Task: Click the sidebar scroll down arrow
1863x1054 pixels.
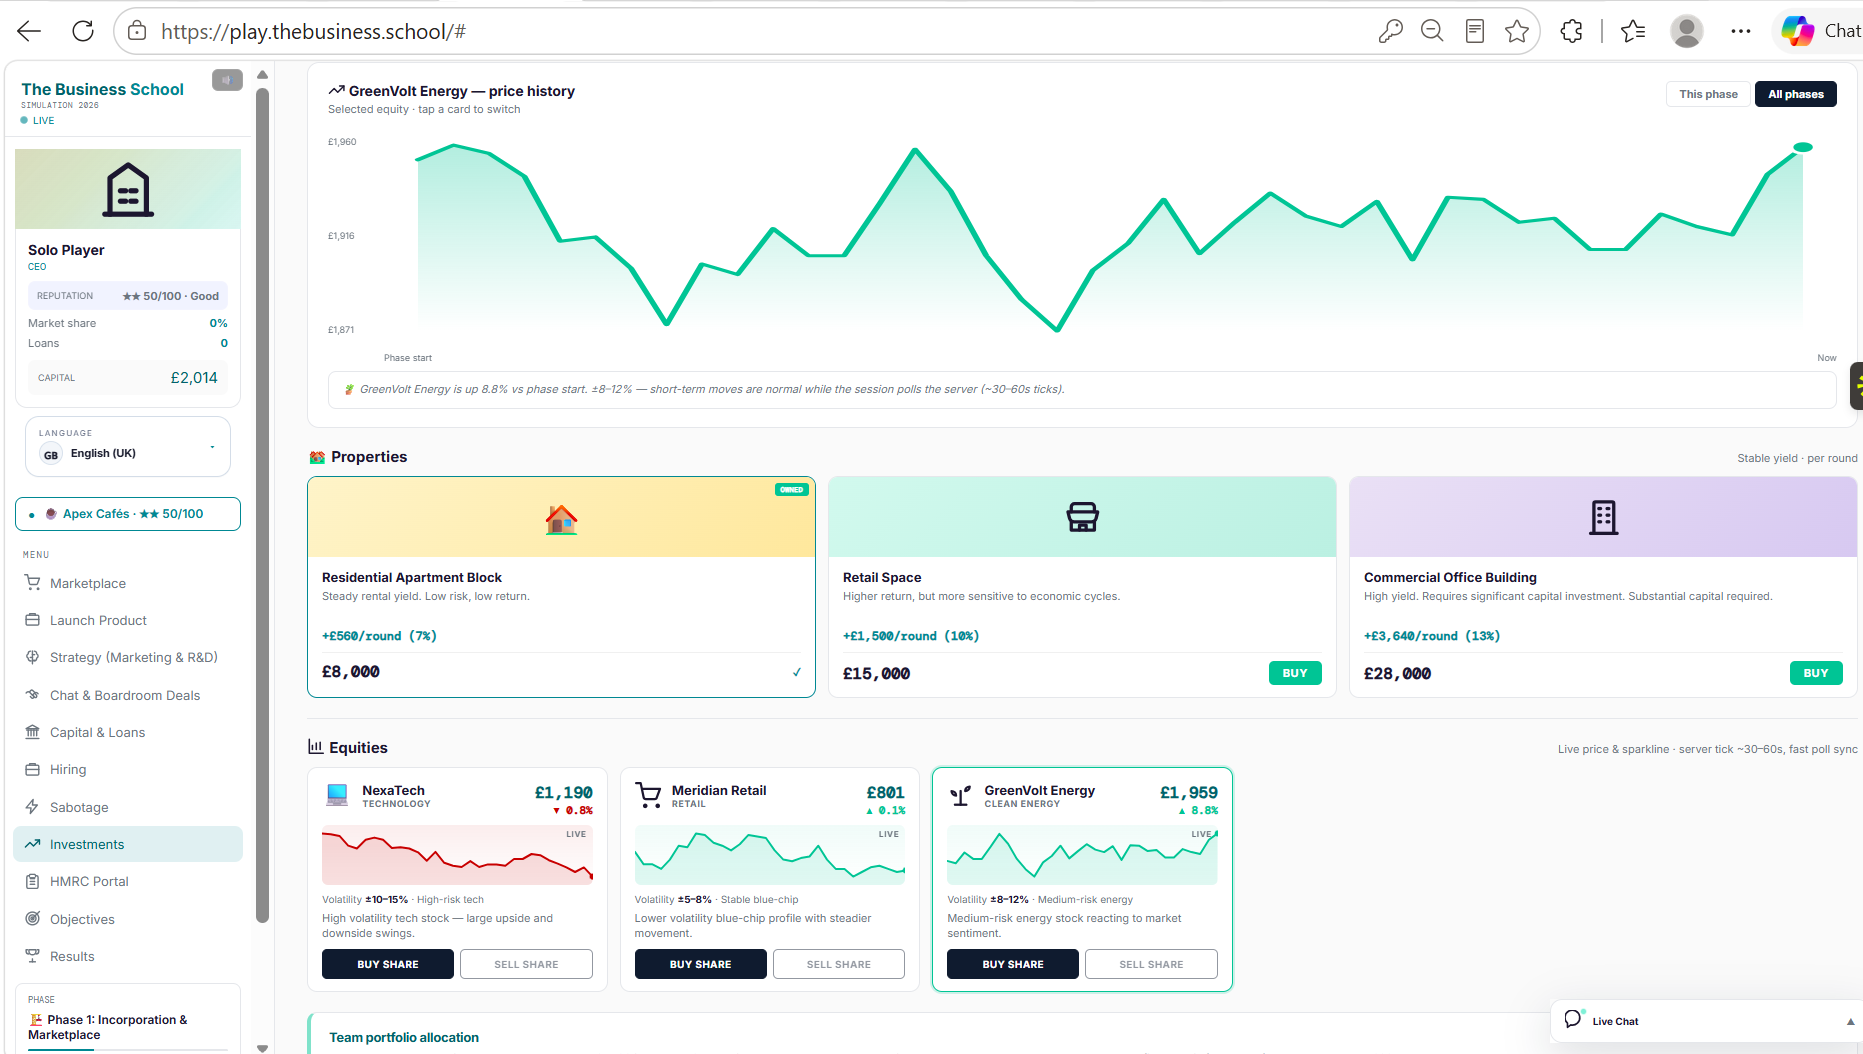Action: point(262,1047)
